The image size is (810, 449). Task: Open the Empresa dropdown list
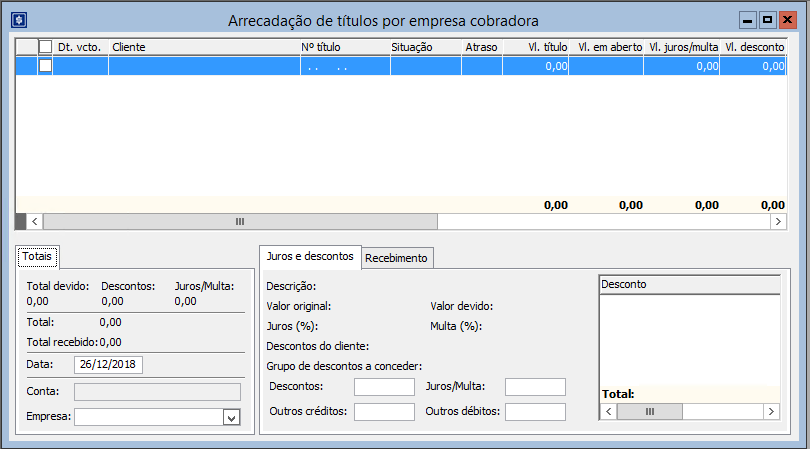[x=231, y=418]
